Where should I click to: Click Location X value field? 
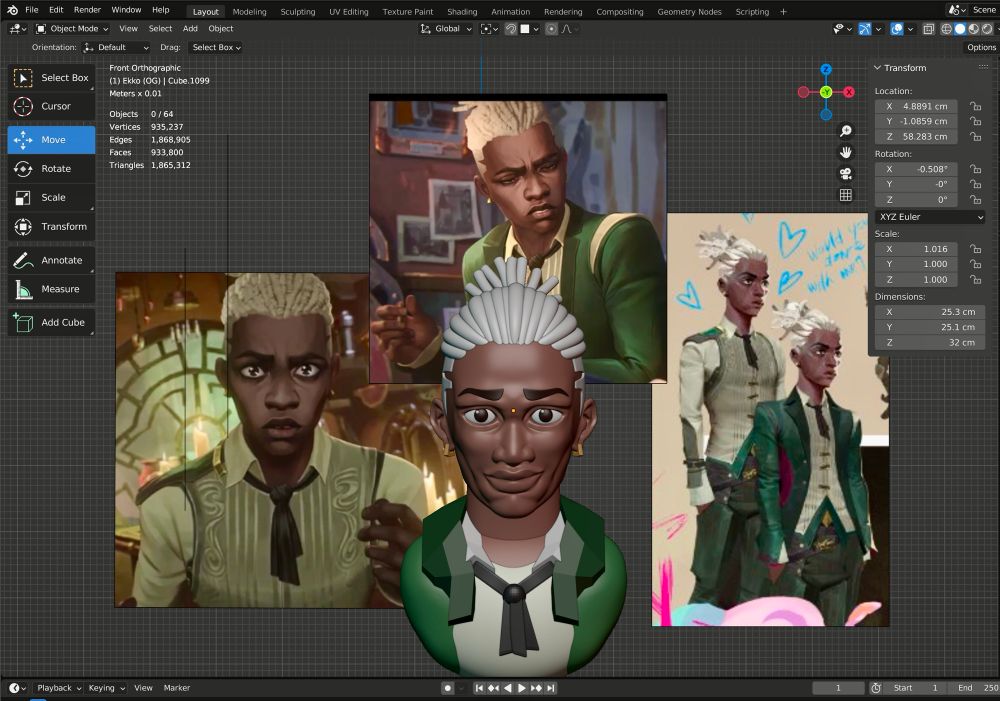(916, 107)
